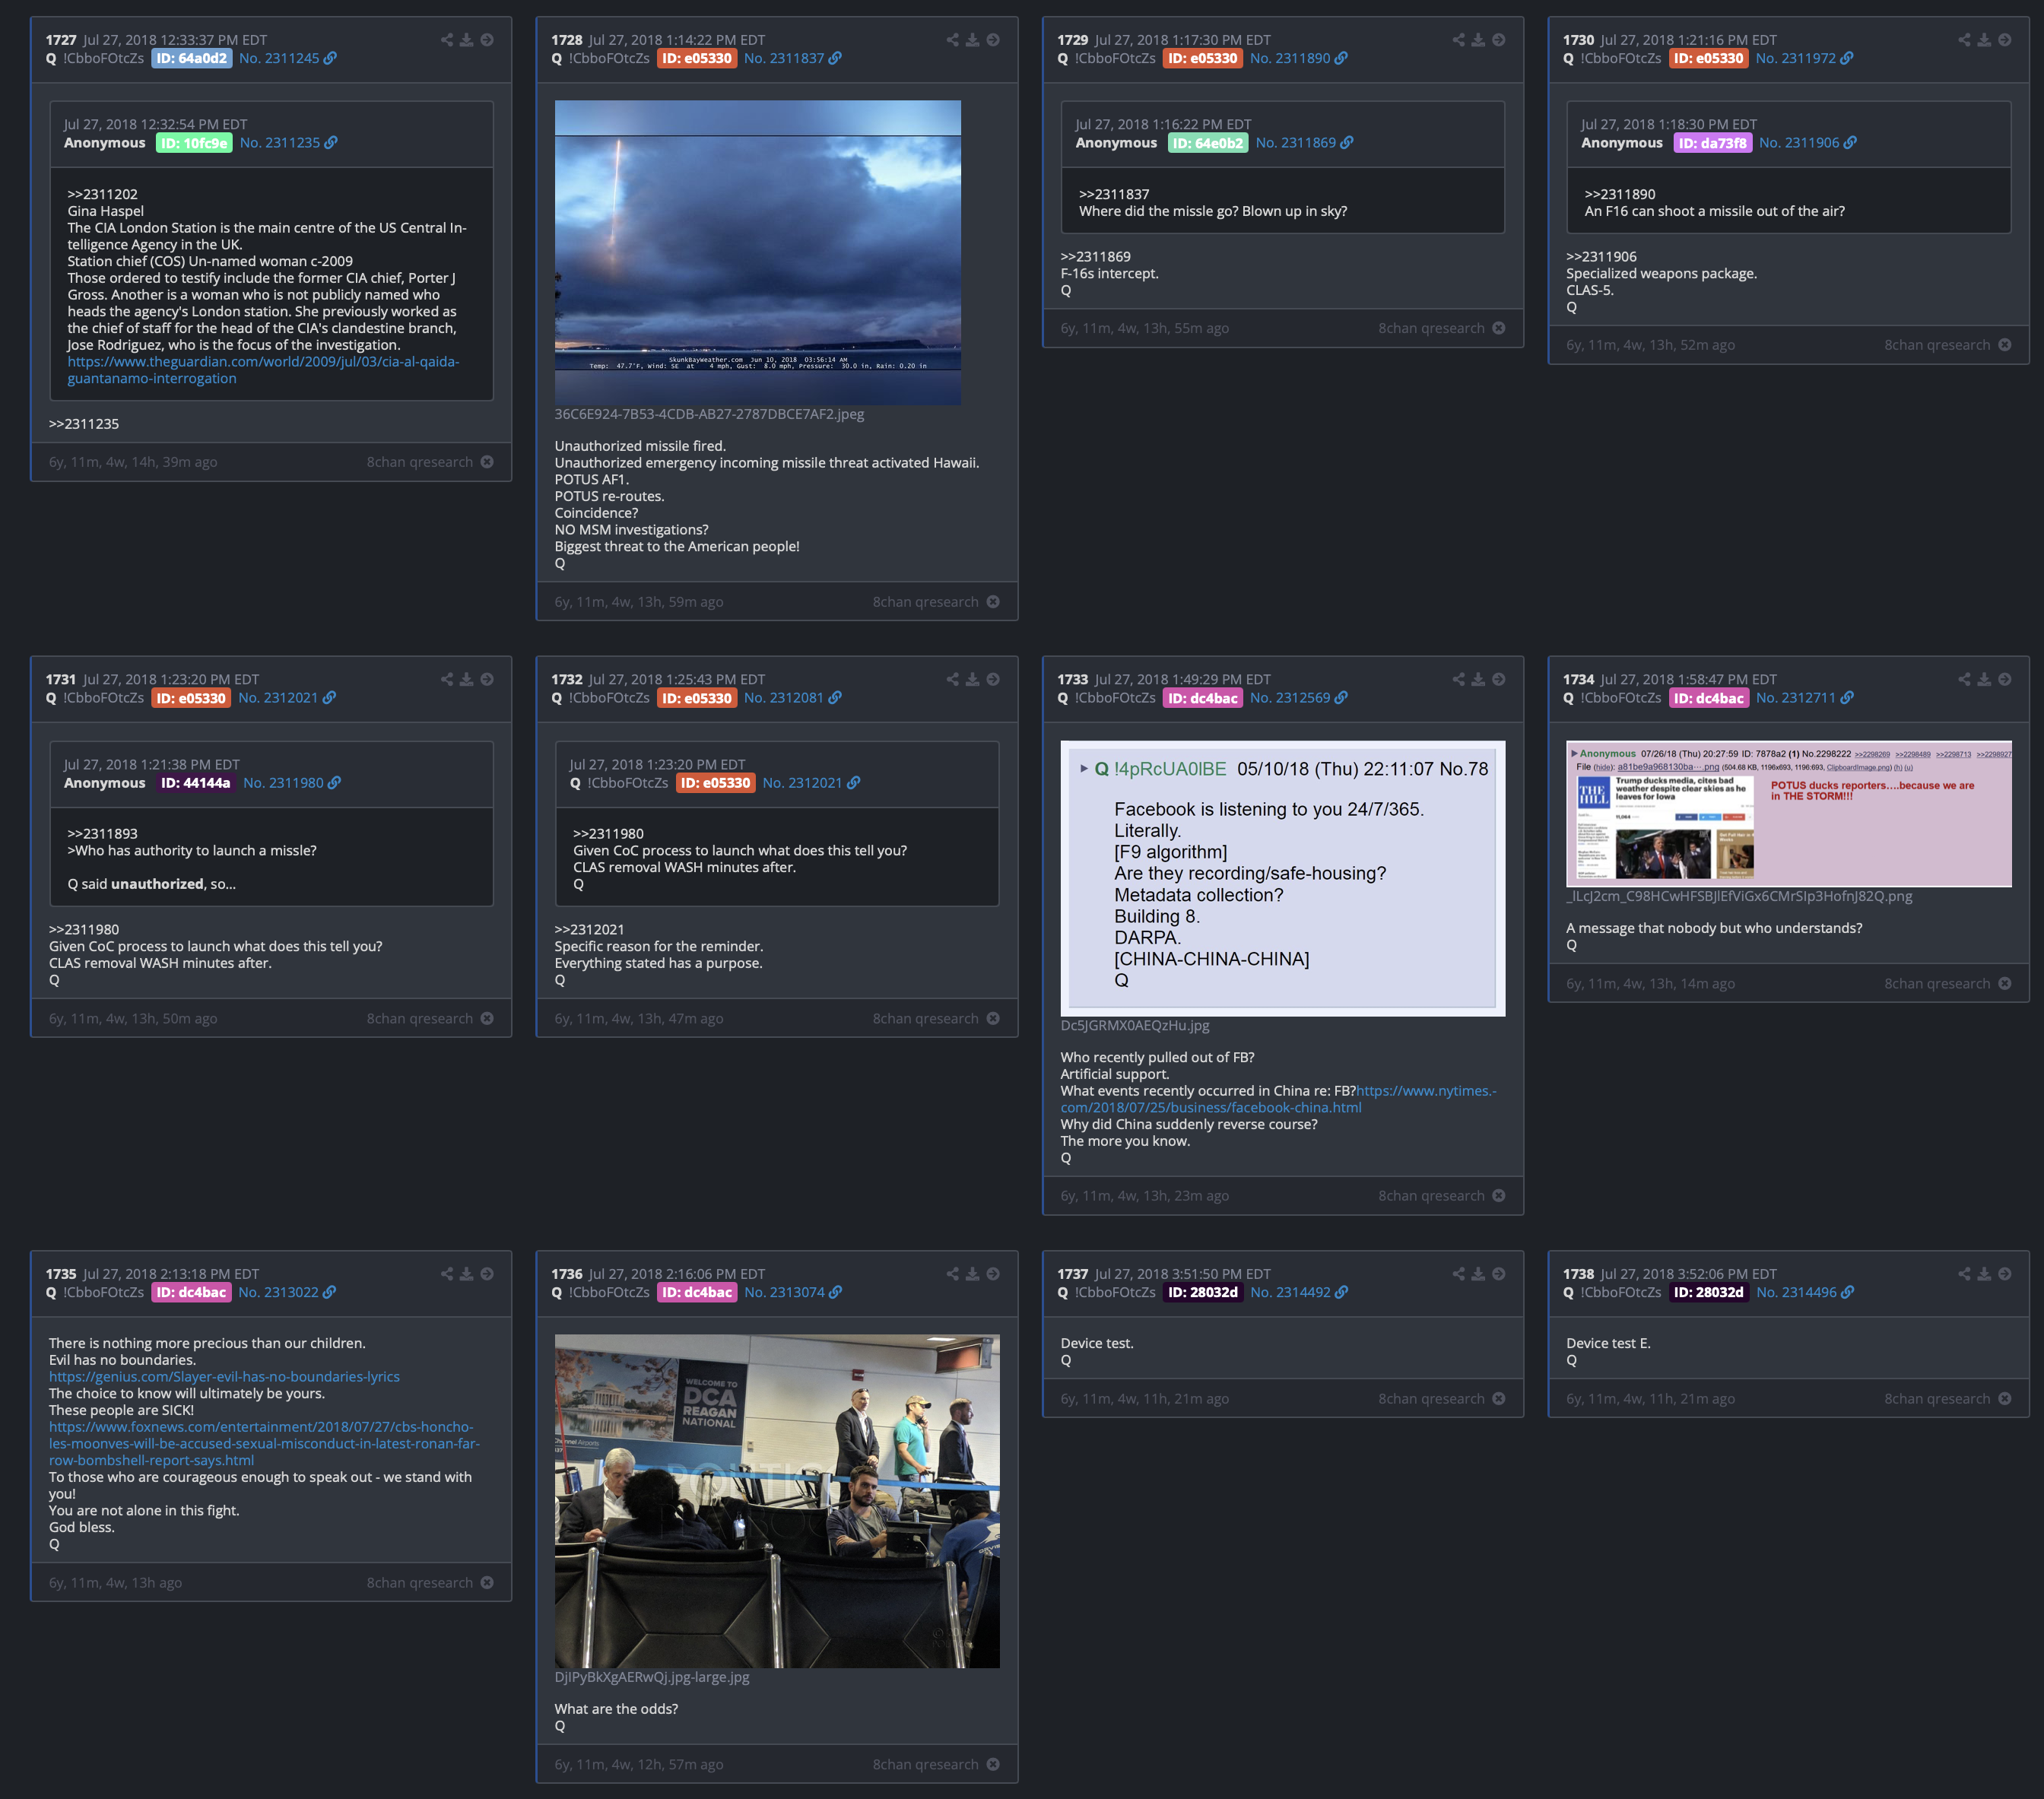Open the genius.com Slayer lyrics link
This screenshot has width=2044, height=1799.
[224, 1377]
